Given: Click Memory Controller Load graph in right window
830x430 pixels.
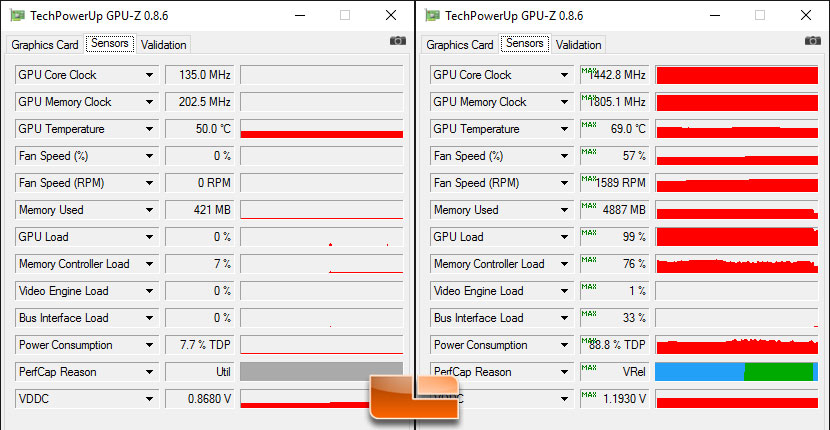Looking at the screenshot, I should tap(737, 264).
